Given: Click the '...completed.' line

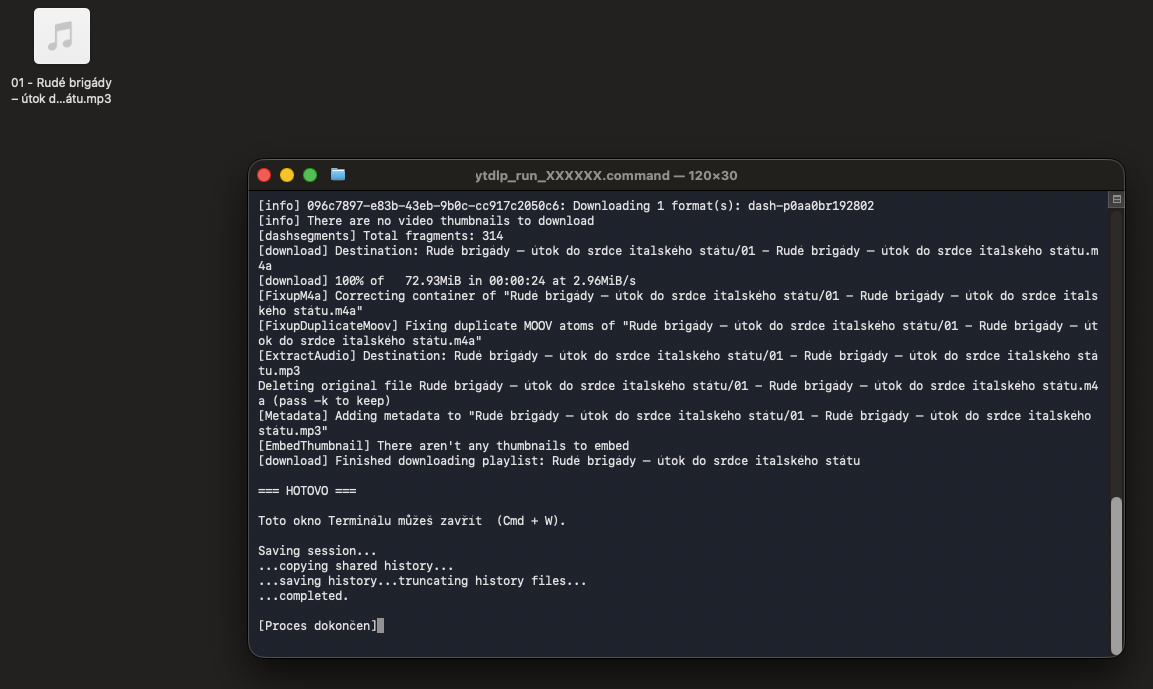Looking at the screenshot, I should coord(303,596).
